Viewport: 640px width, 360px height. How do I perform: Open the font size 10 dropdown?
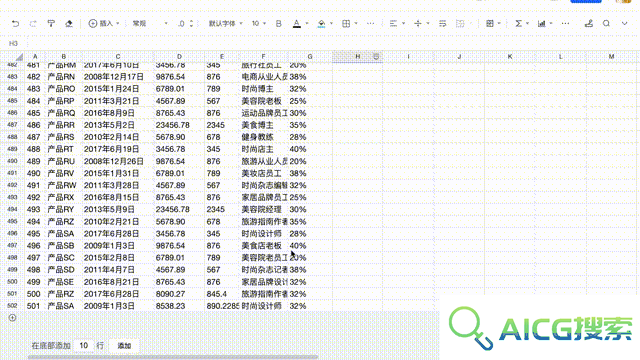pyautogui.click(x=259, y=24)
